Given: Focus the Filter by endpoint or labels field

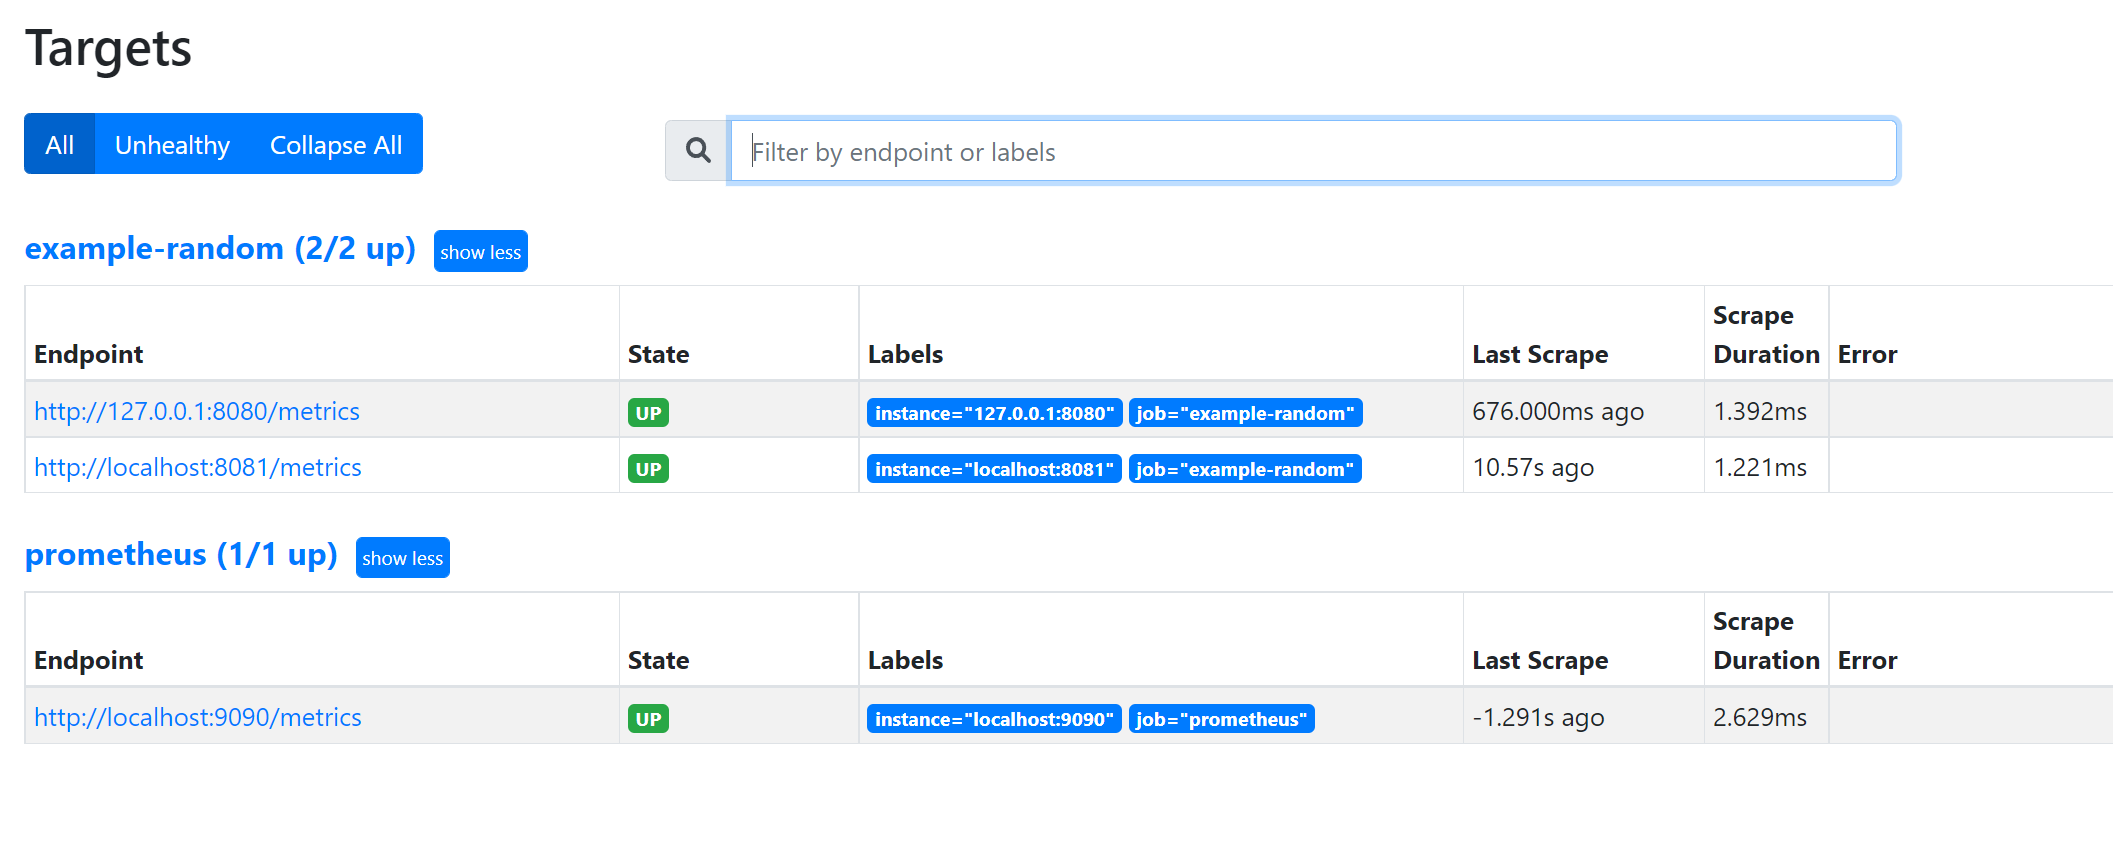Looking at the screenshot, I should click(x=1313, y=151).
